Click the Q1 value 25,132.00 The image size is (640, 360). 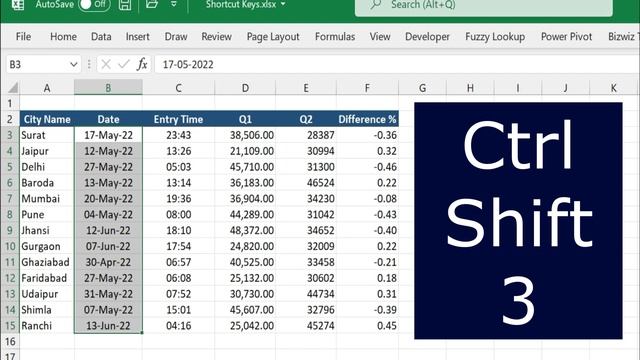(x=245, y=278)
